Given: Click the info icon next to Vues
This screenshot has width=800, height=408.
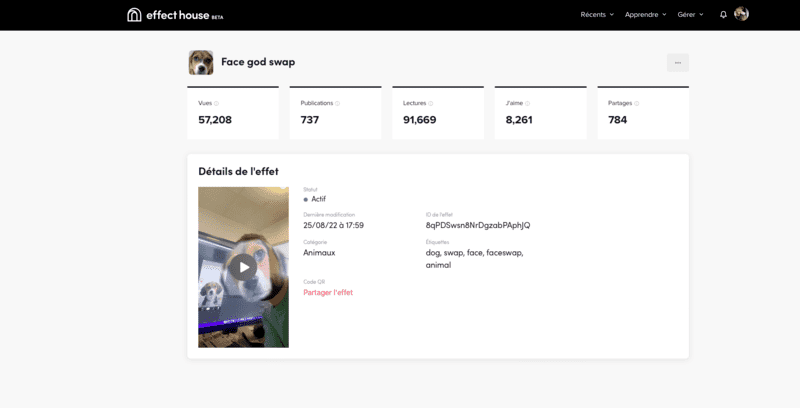Looking at the screenshot, I should [x=216, y=104].
